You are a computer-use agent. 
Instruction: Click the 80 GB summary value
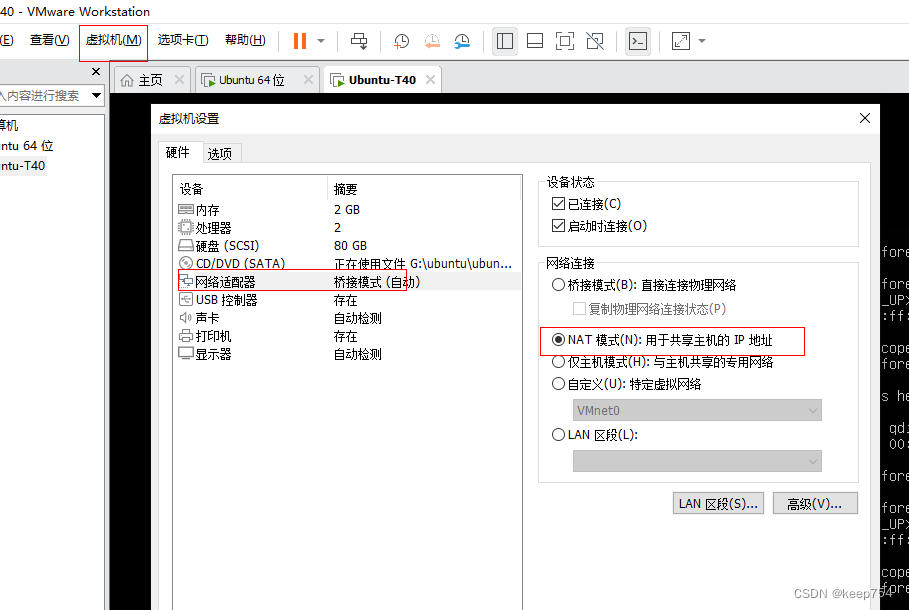350,246
